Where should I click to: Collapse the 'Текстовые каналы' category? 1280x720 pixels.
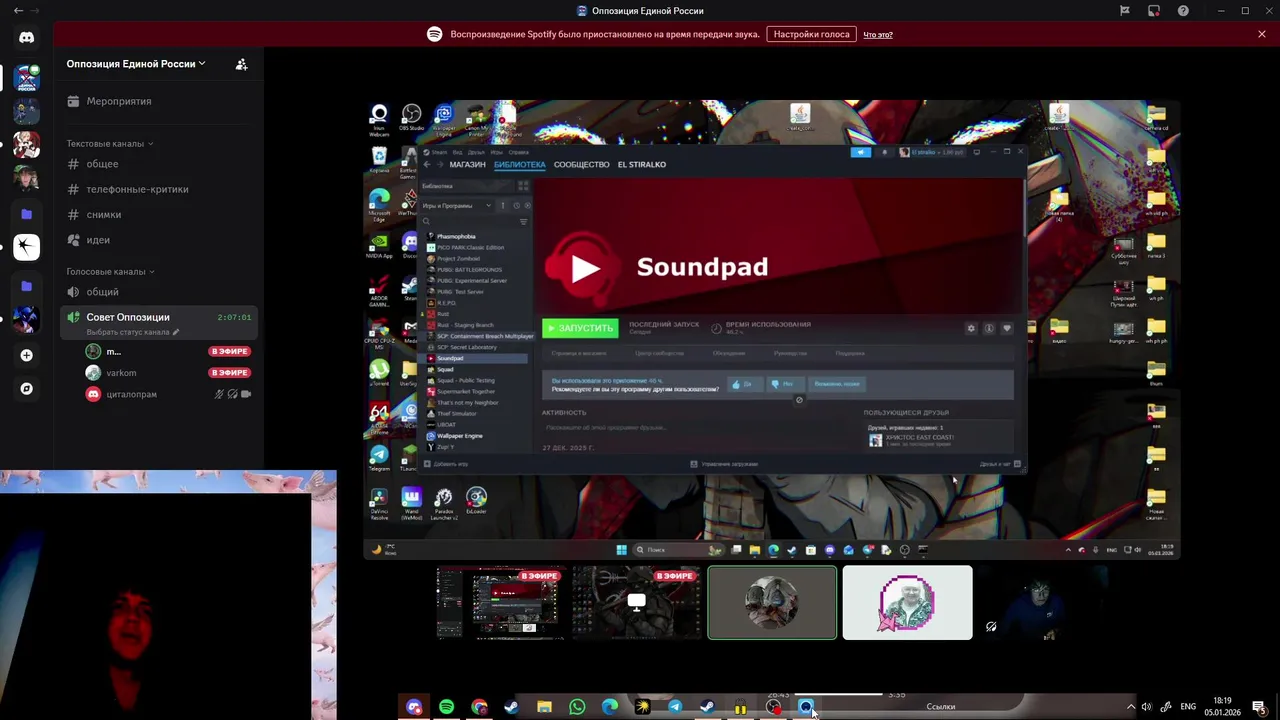click(x=110, y=143)
